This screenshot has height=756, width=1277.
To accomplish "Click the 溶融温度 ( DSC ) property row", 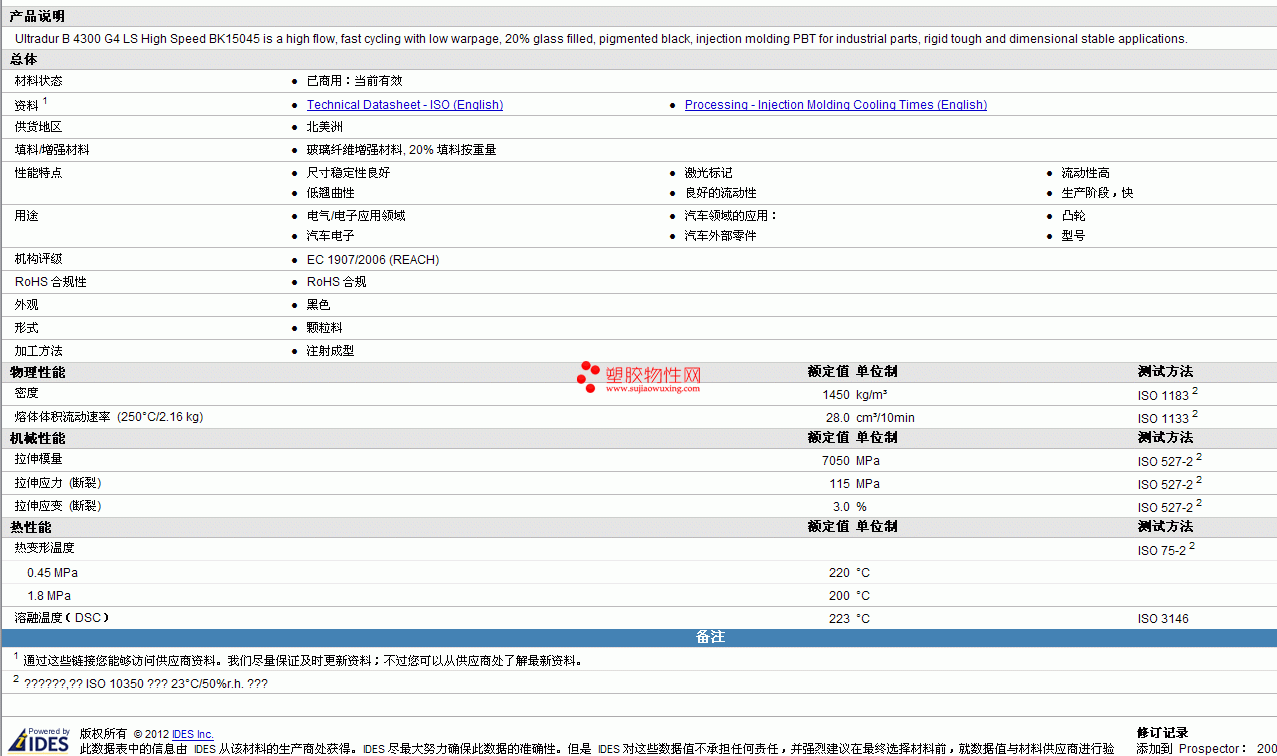I will point(638,618).
